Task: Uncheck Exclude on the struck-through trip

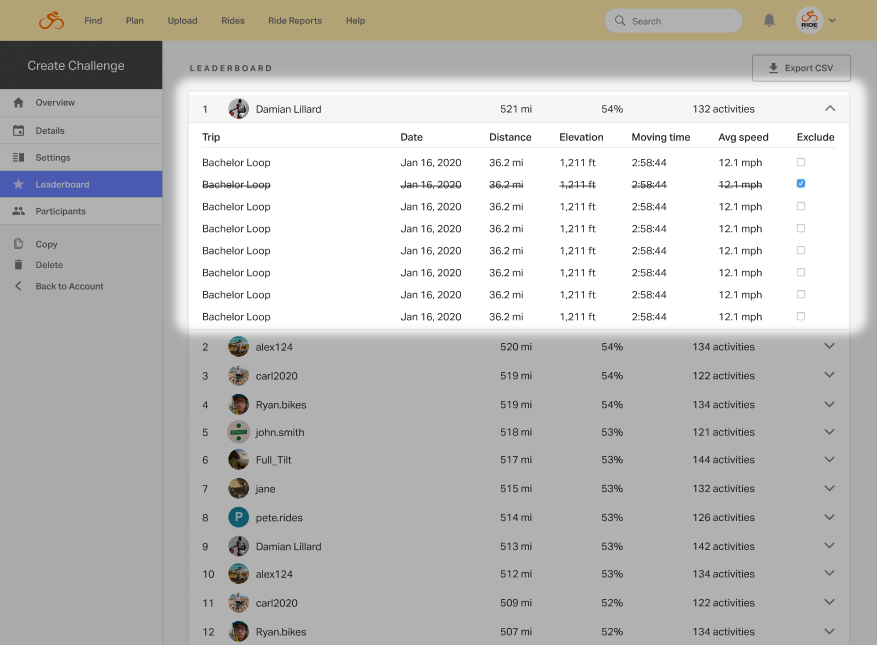Action: pos(801,183)
